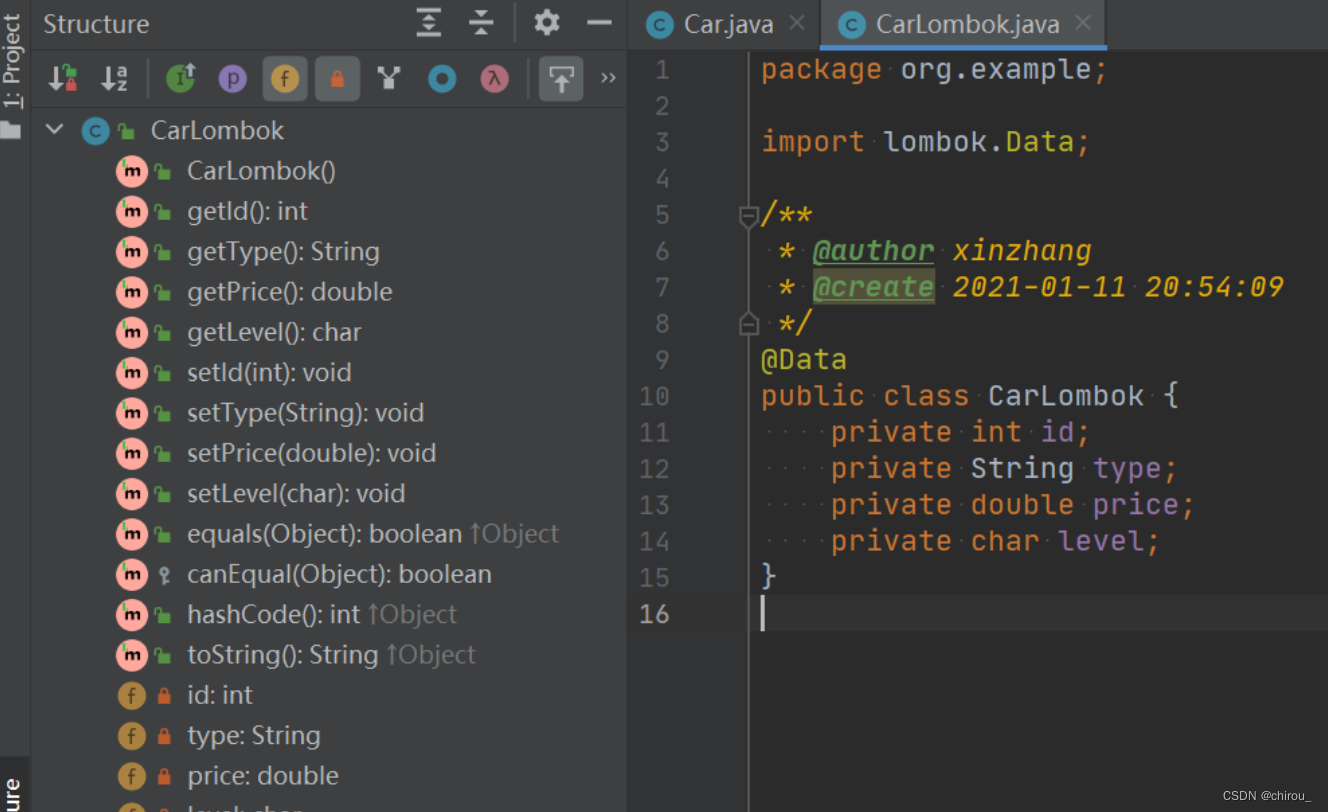Select setType(String): void method
Viewport: 1328px width, 812px height.
click(x=306, y=413)
